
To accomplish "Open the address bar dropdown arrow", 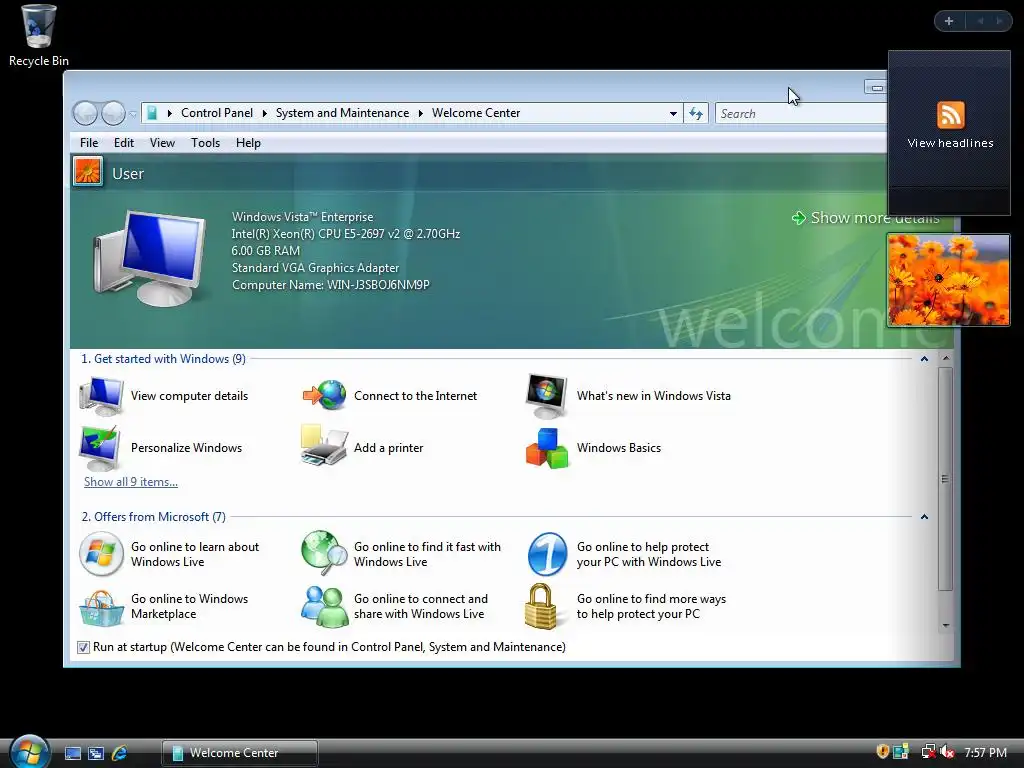I will (x=673, y=114).
